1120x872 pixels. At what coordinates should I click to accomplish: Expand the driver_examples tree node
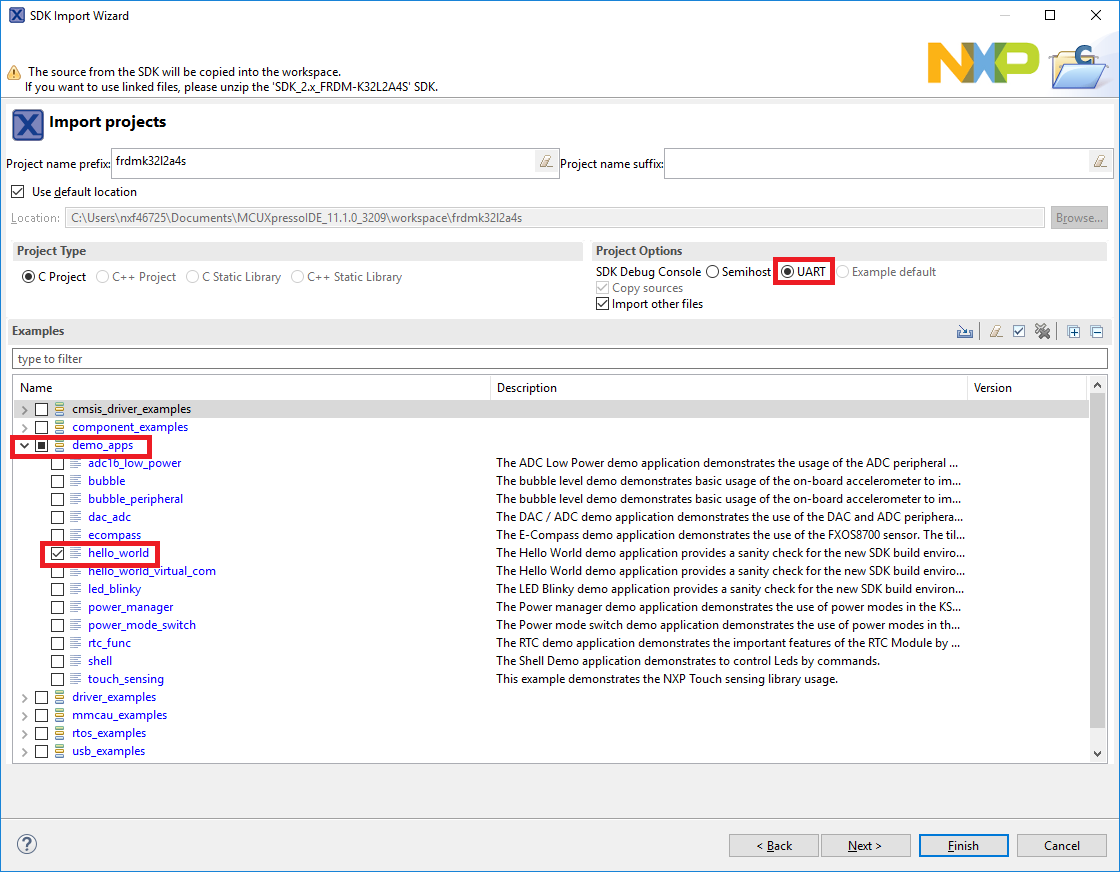coord(24,697)
